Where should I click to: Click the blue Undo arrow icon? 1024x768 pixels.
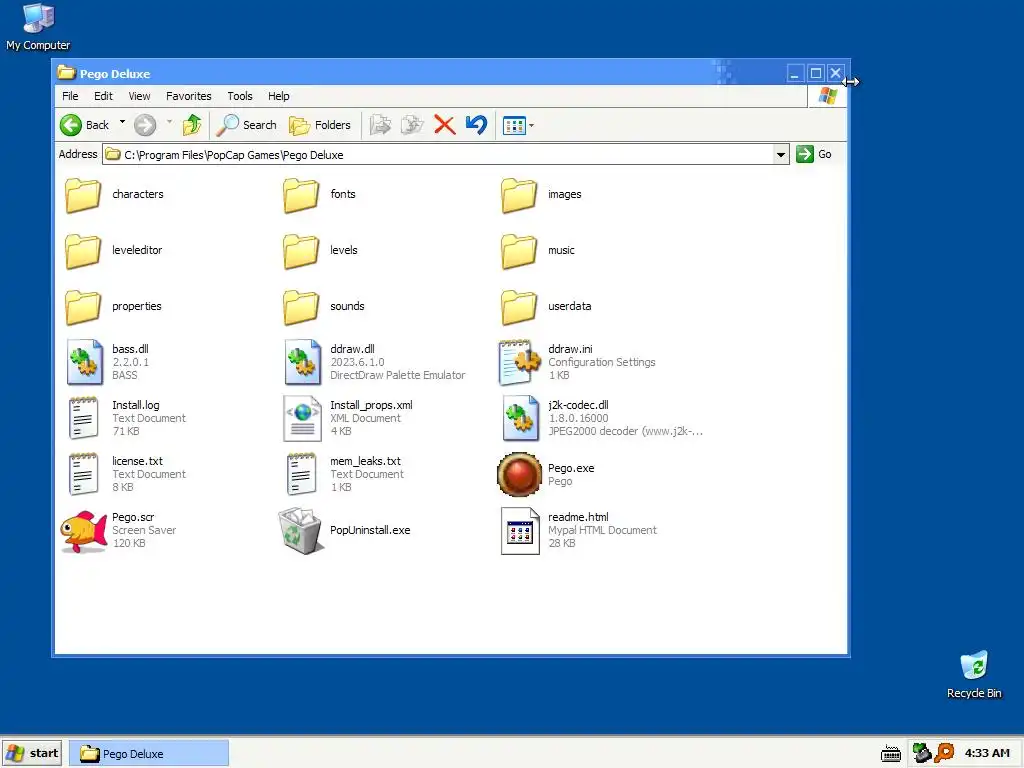coord(477,125)
